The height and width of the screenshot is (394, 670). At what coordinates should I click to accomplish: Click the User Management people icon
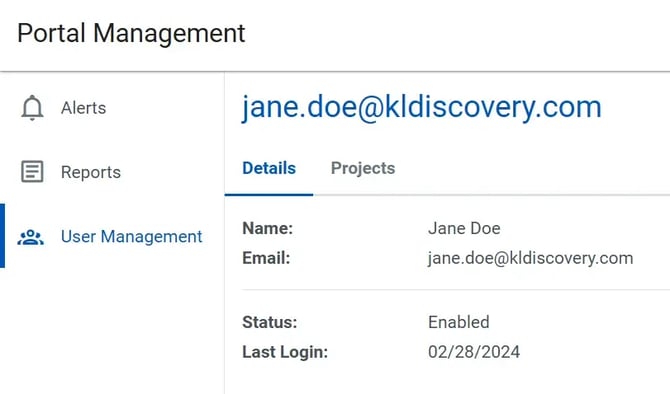(30, 237)
